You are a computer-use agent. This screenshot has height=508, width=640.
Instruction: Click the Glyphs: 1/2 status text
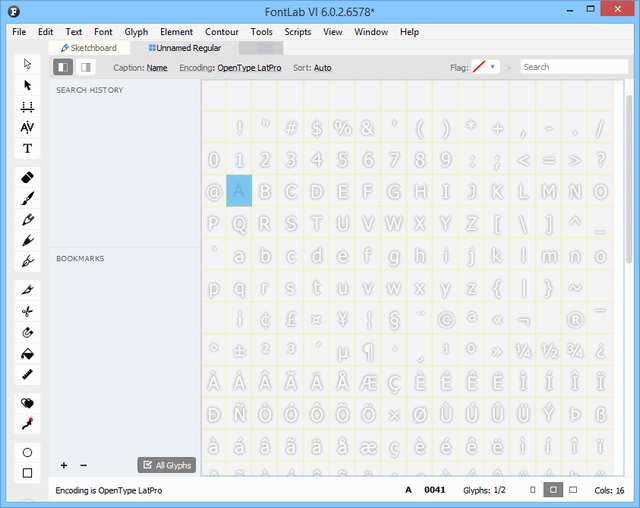(x=484, y=490)
